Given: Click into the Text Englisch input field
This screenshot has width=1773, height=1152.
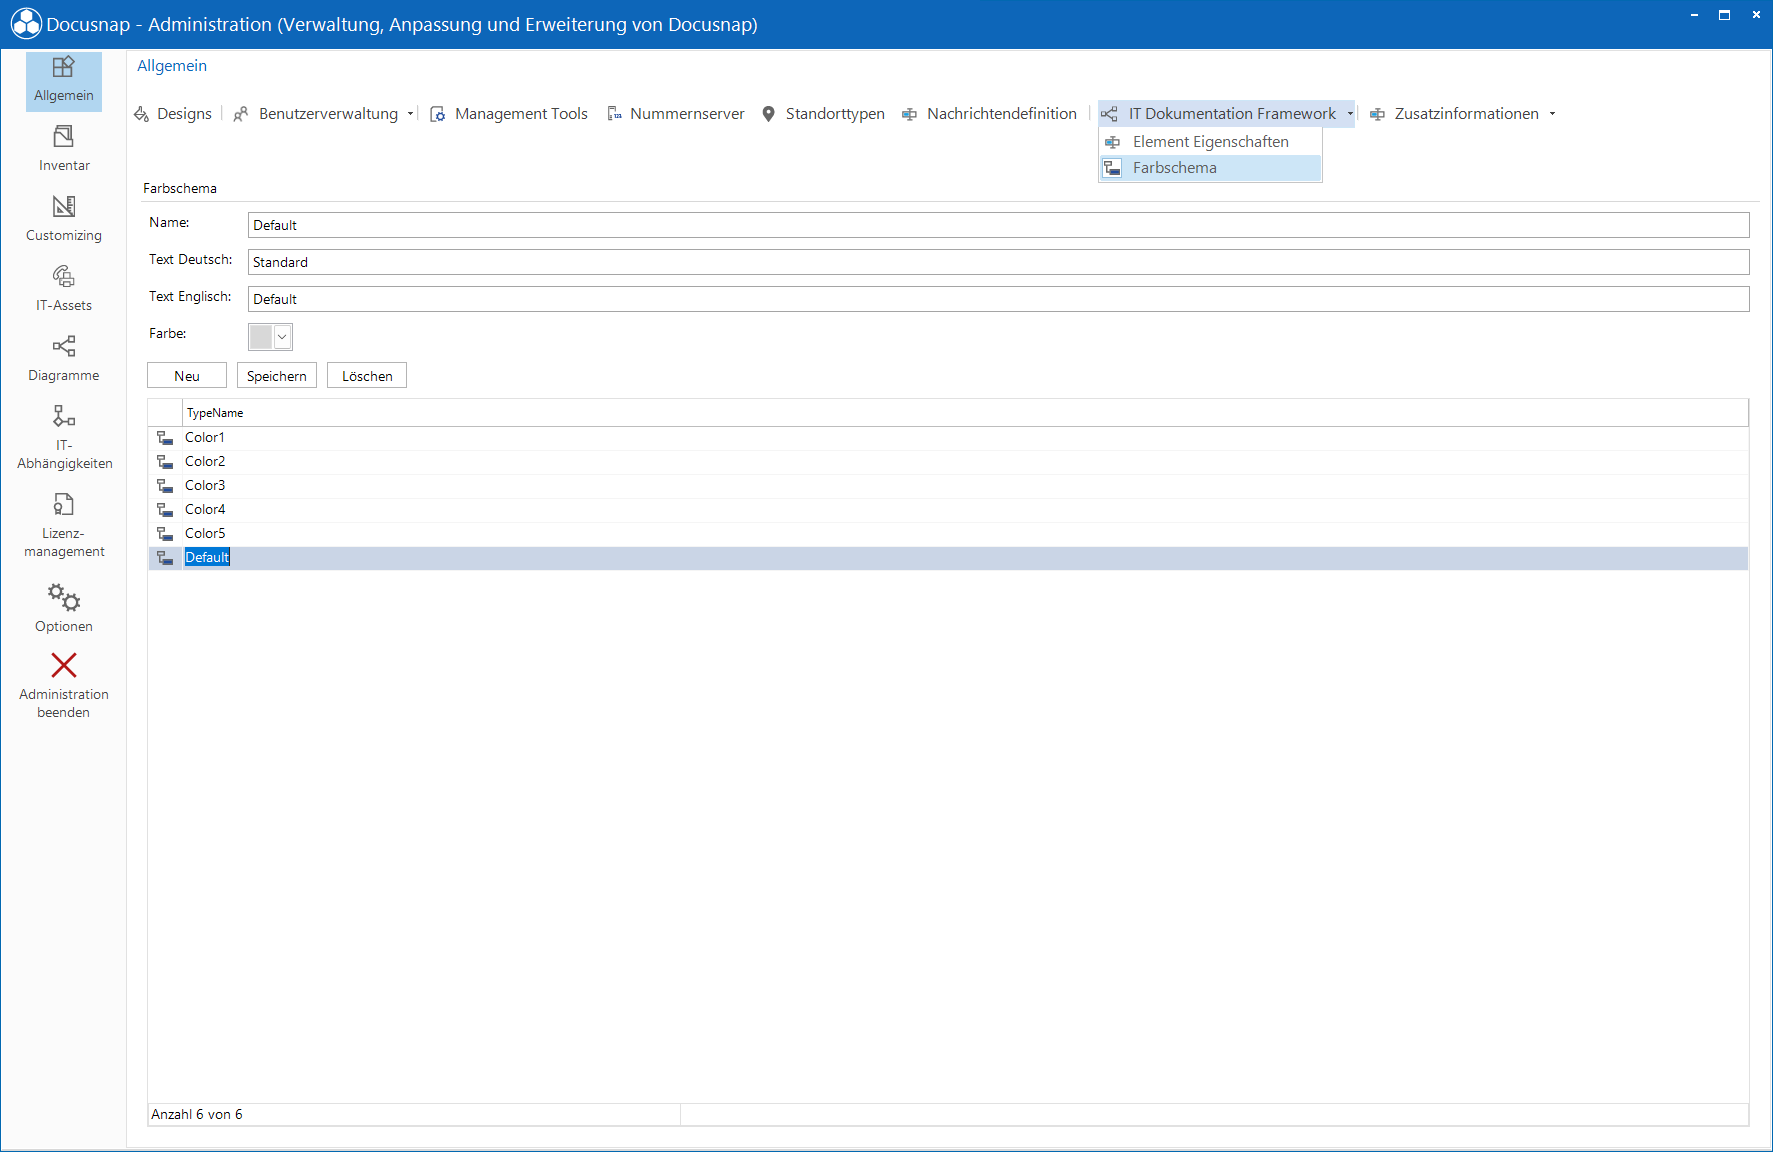Looking at the screenshot, I should coord(998,299).
